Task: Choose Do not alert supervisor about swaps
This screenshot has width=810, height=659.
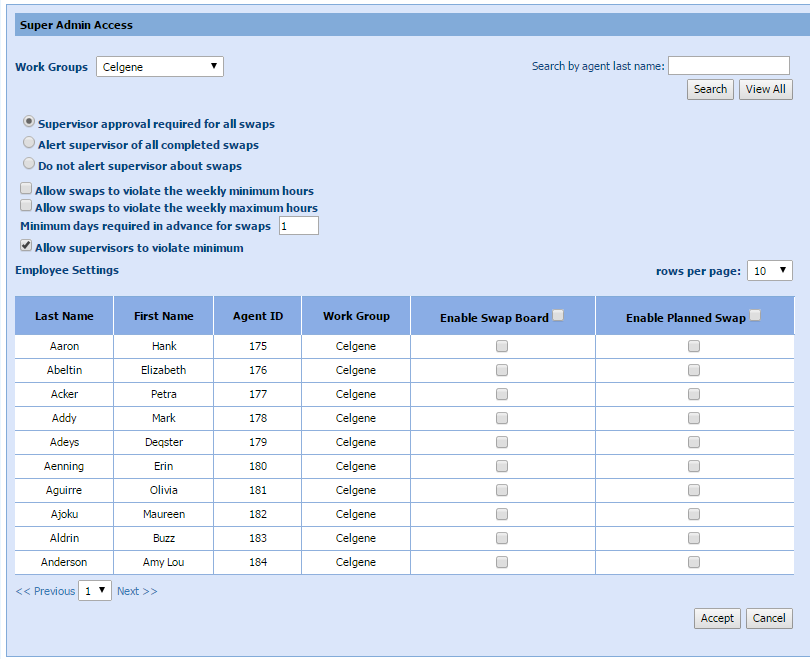Action: coord(29,164)
